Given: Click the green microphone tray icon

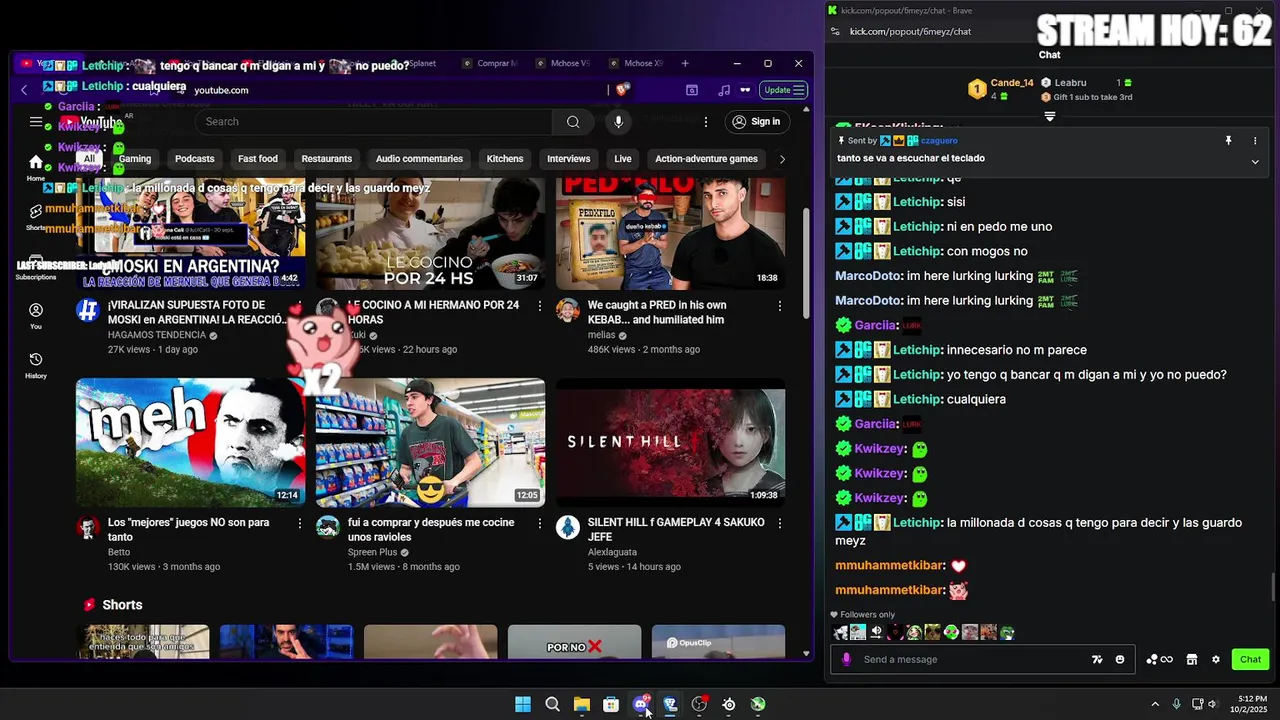Looking at the screenshot, I should pyautogui.click(x=1176, y=704).
